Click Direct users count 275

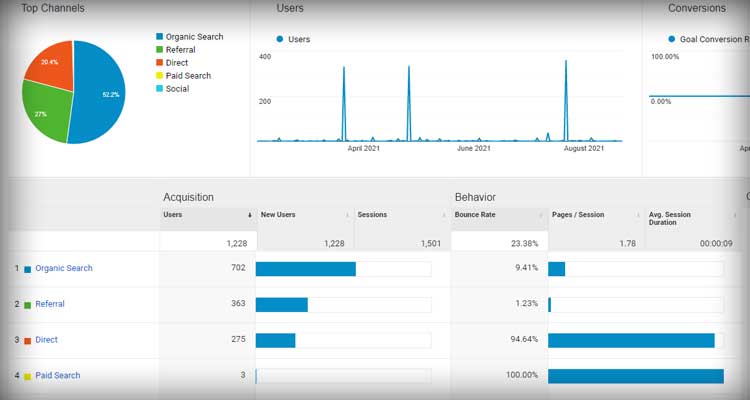(x=238, y=339)
